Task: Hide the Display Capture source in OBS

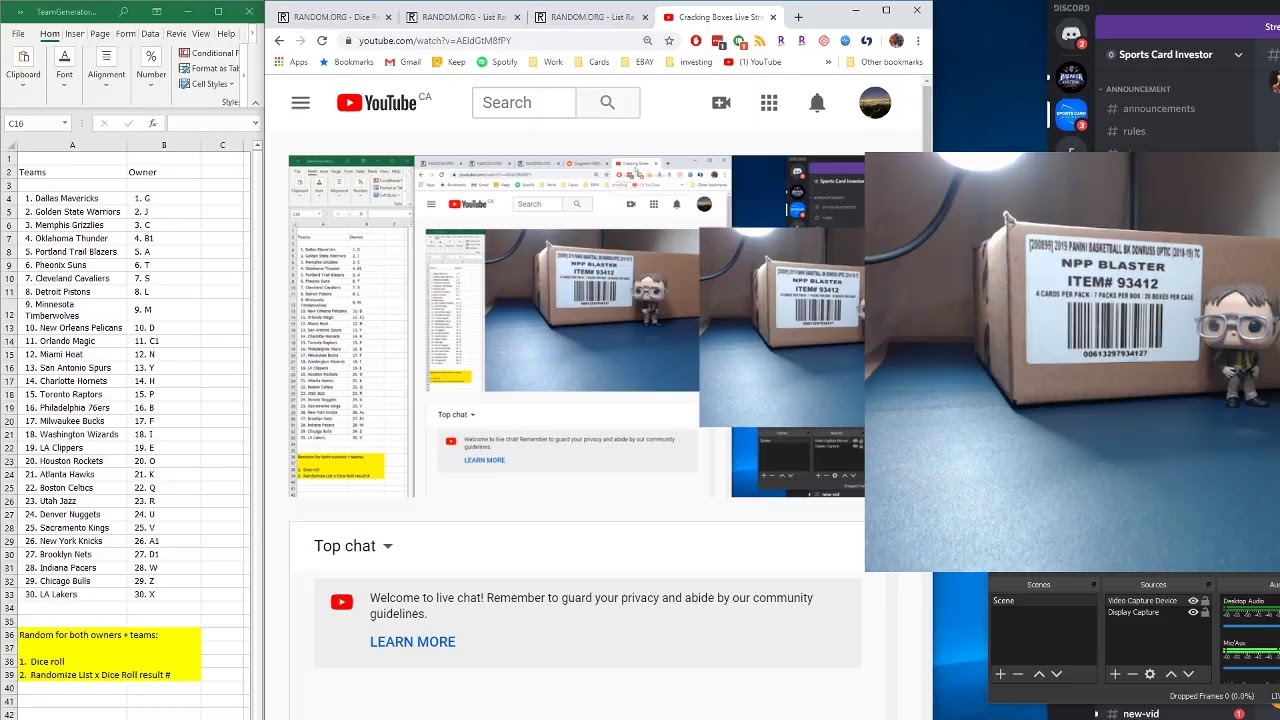Action: click(1193, 612)
